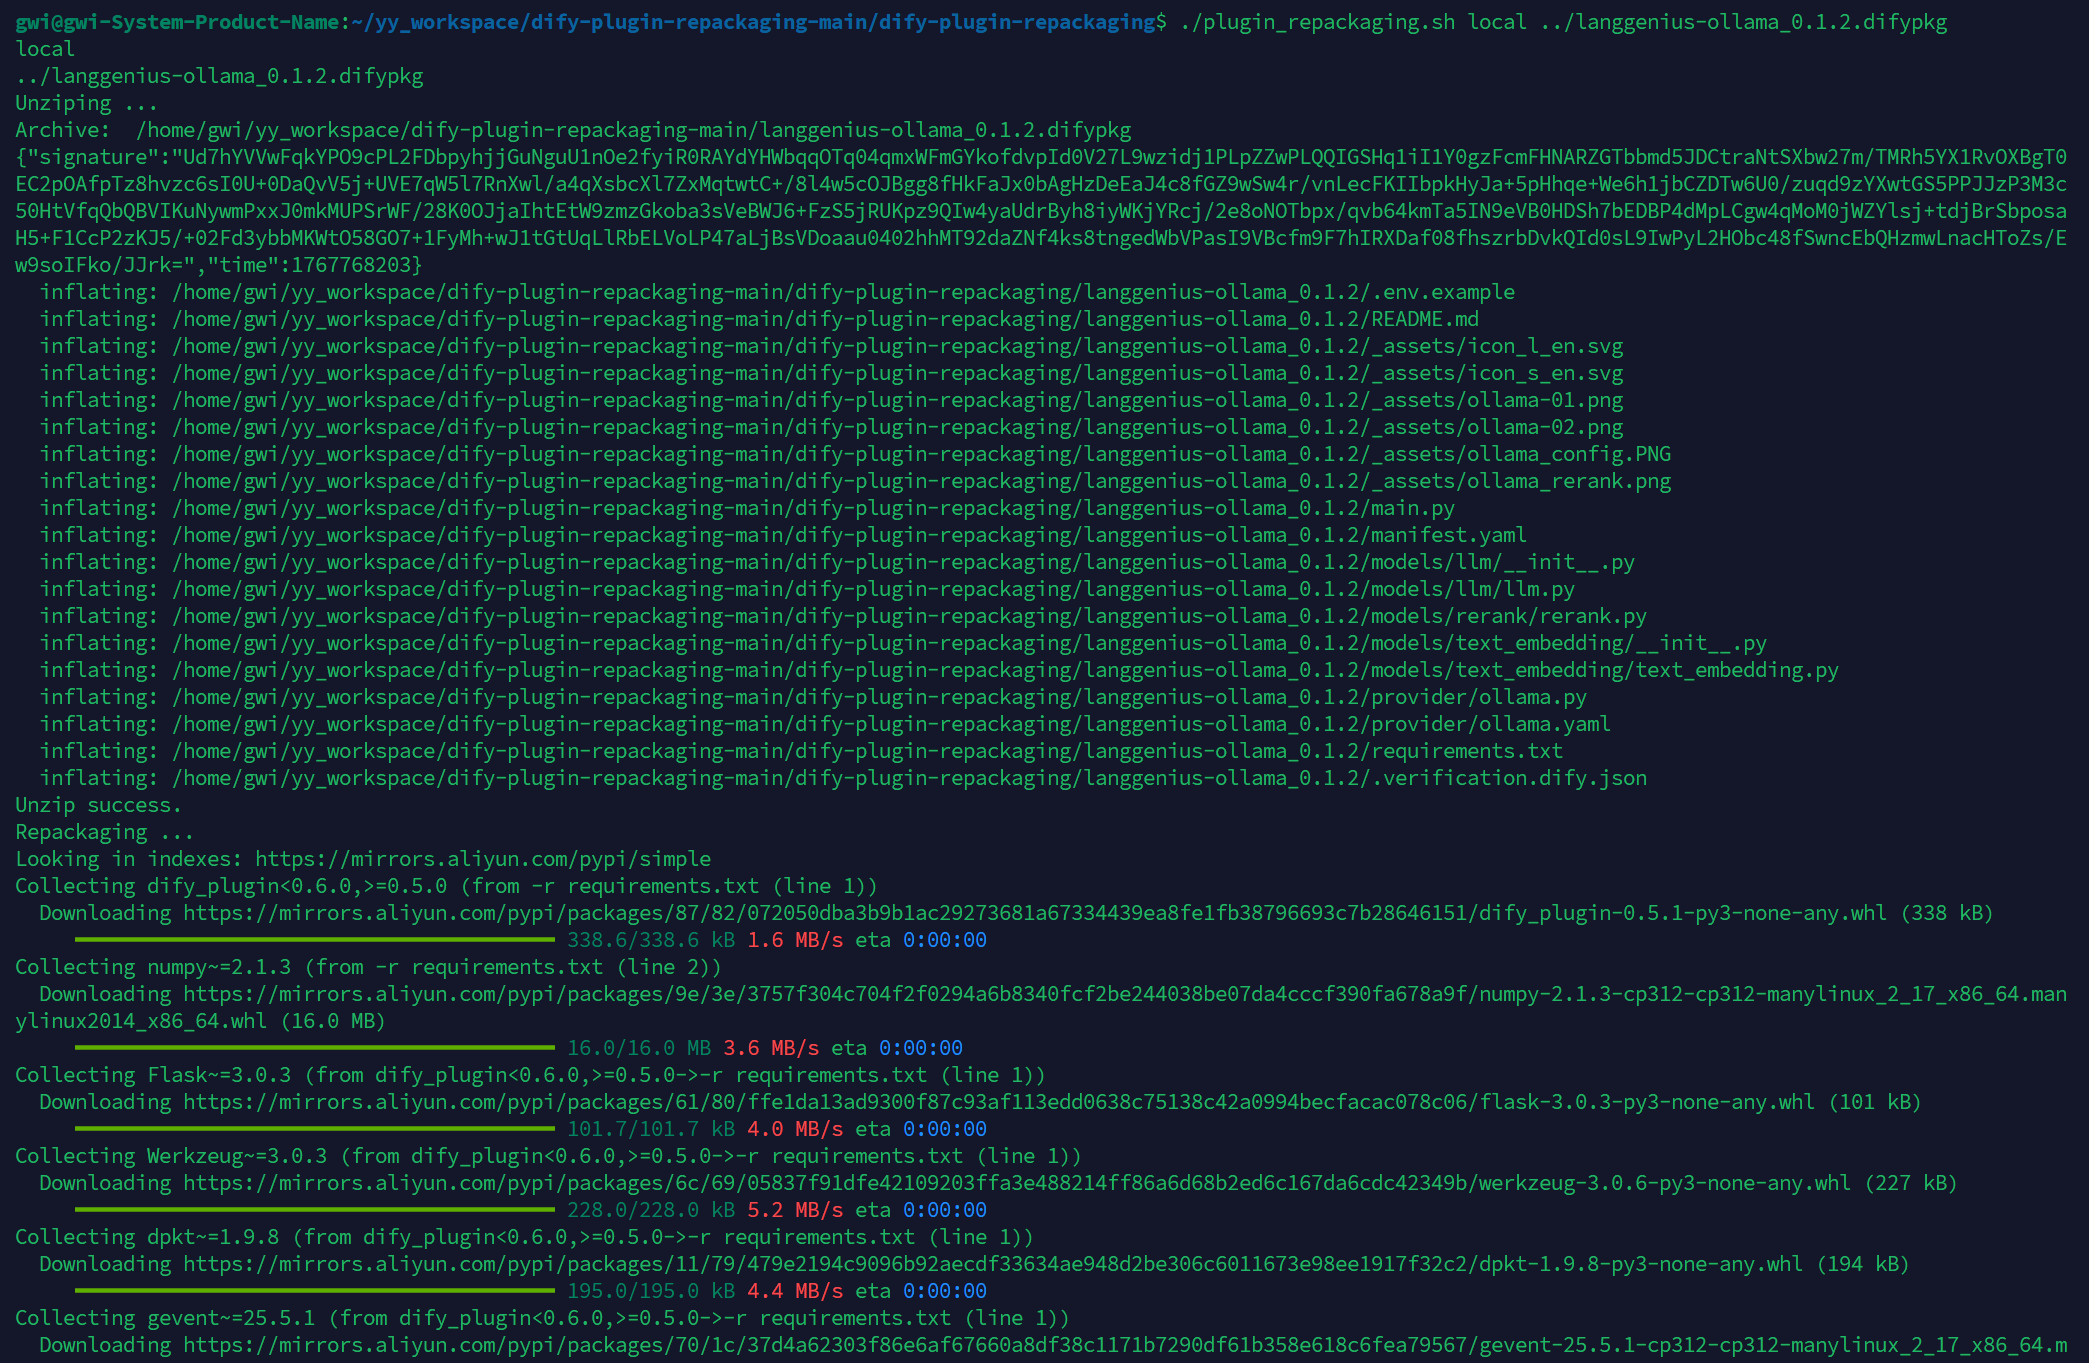Click the Archive path line for langgenius-ollama
The image size is (2089, 1363).
coord(633,130)
